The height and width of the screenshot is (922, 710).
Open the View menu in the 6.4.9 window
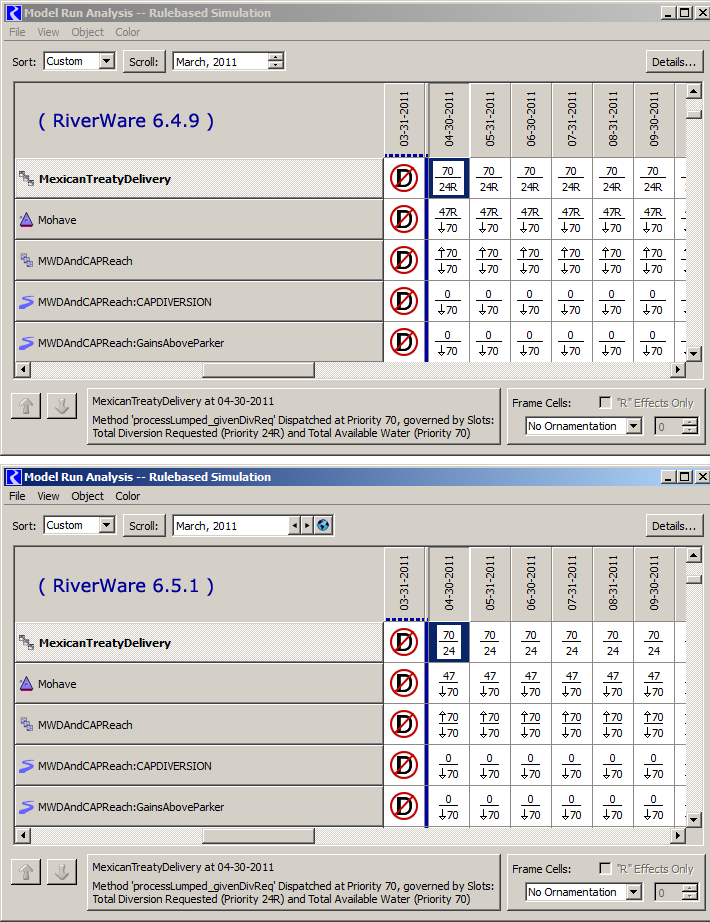(48, 32)
